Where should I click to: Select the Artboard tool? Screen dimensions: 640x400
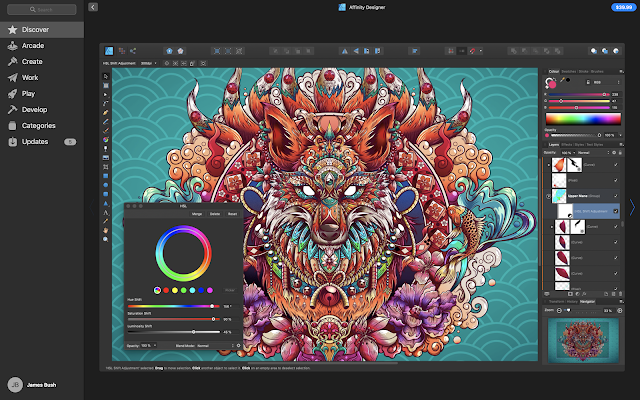tap(106, 85)
